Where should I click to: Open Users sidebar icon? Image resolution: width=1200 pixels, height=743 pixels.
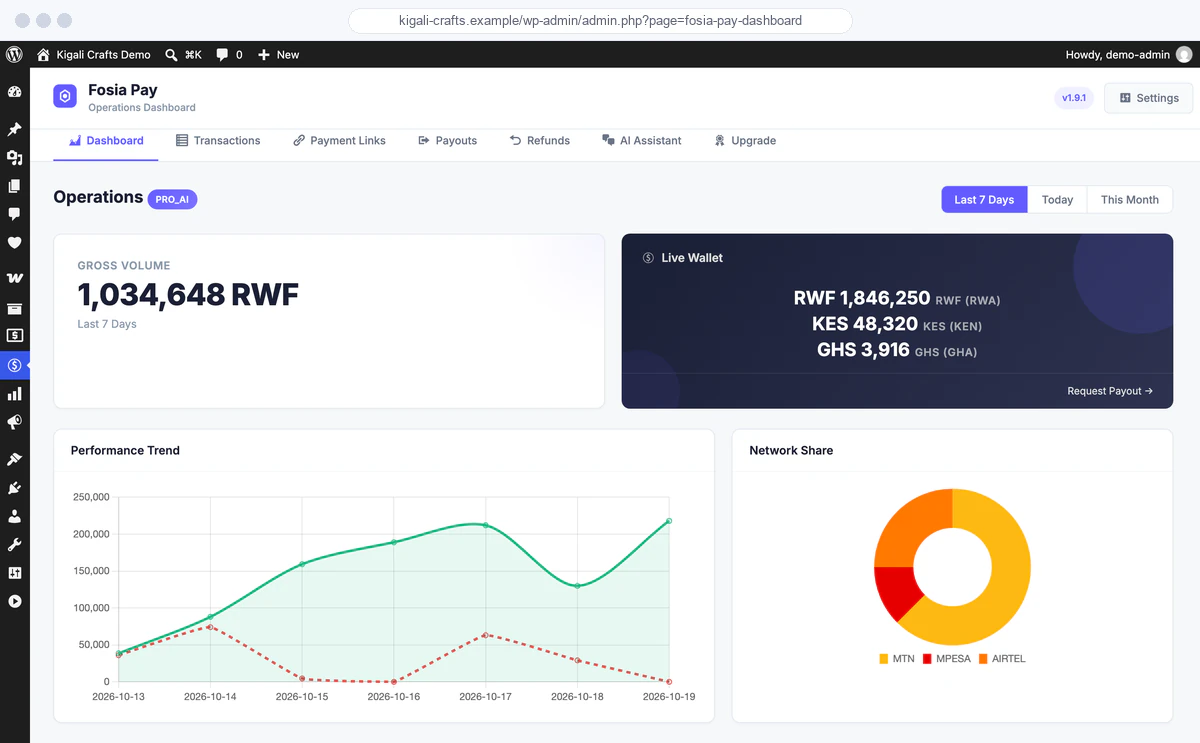click(x=14, y=516)
